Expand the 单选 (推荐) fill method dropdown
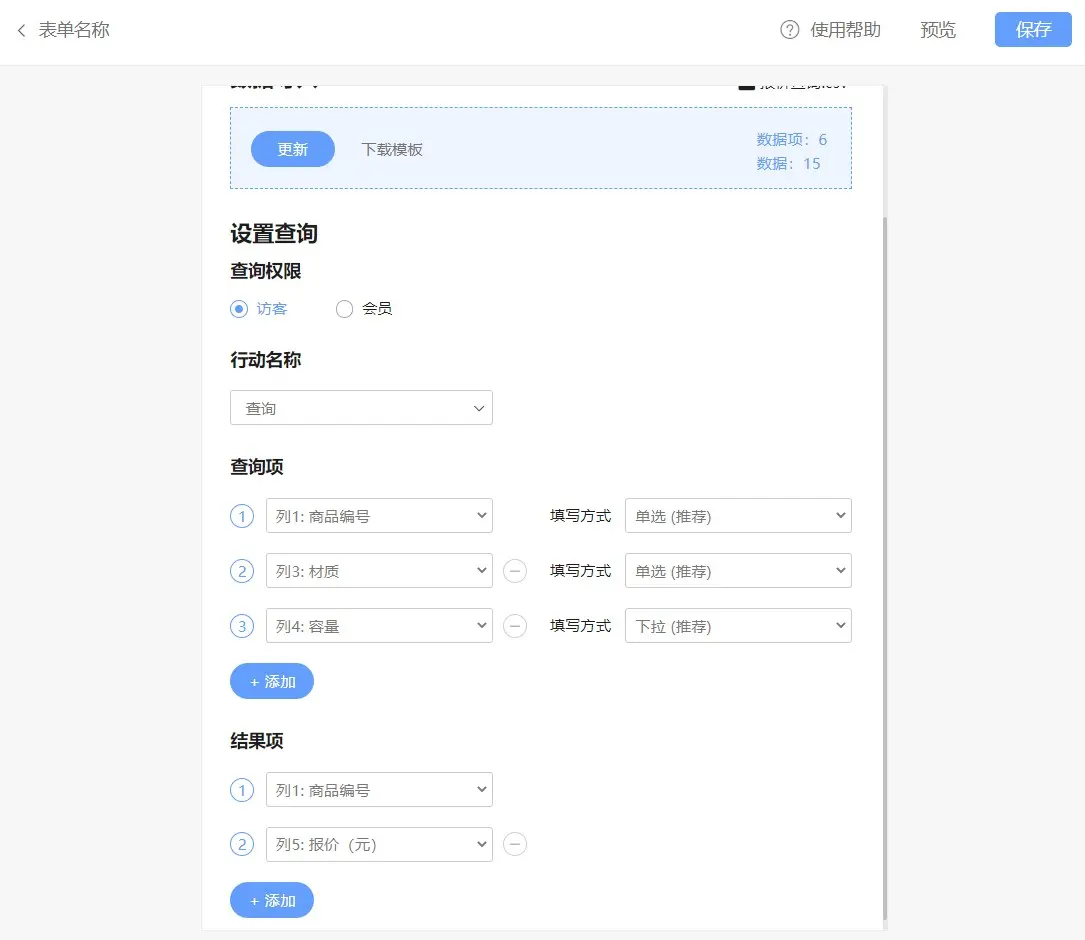The image size is (1085, 940). coord(738,516)
